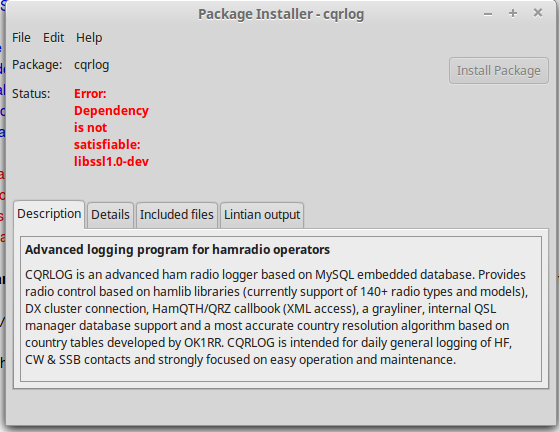Maximize the Package Installer window

click(513, 14)
